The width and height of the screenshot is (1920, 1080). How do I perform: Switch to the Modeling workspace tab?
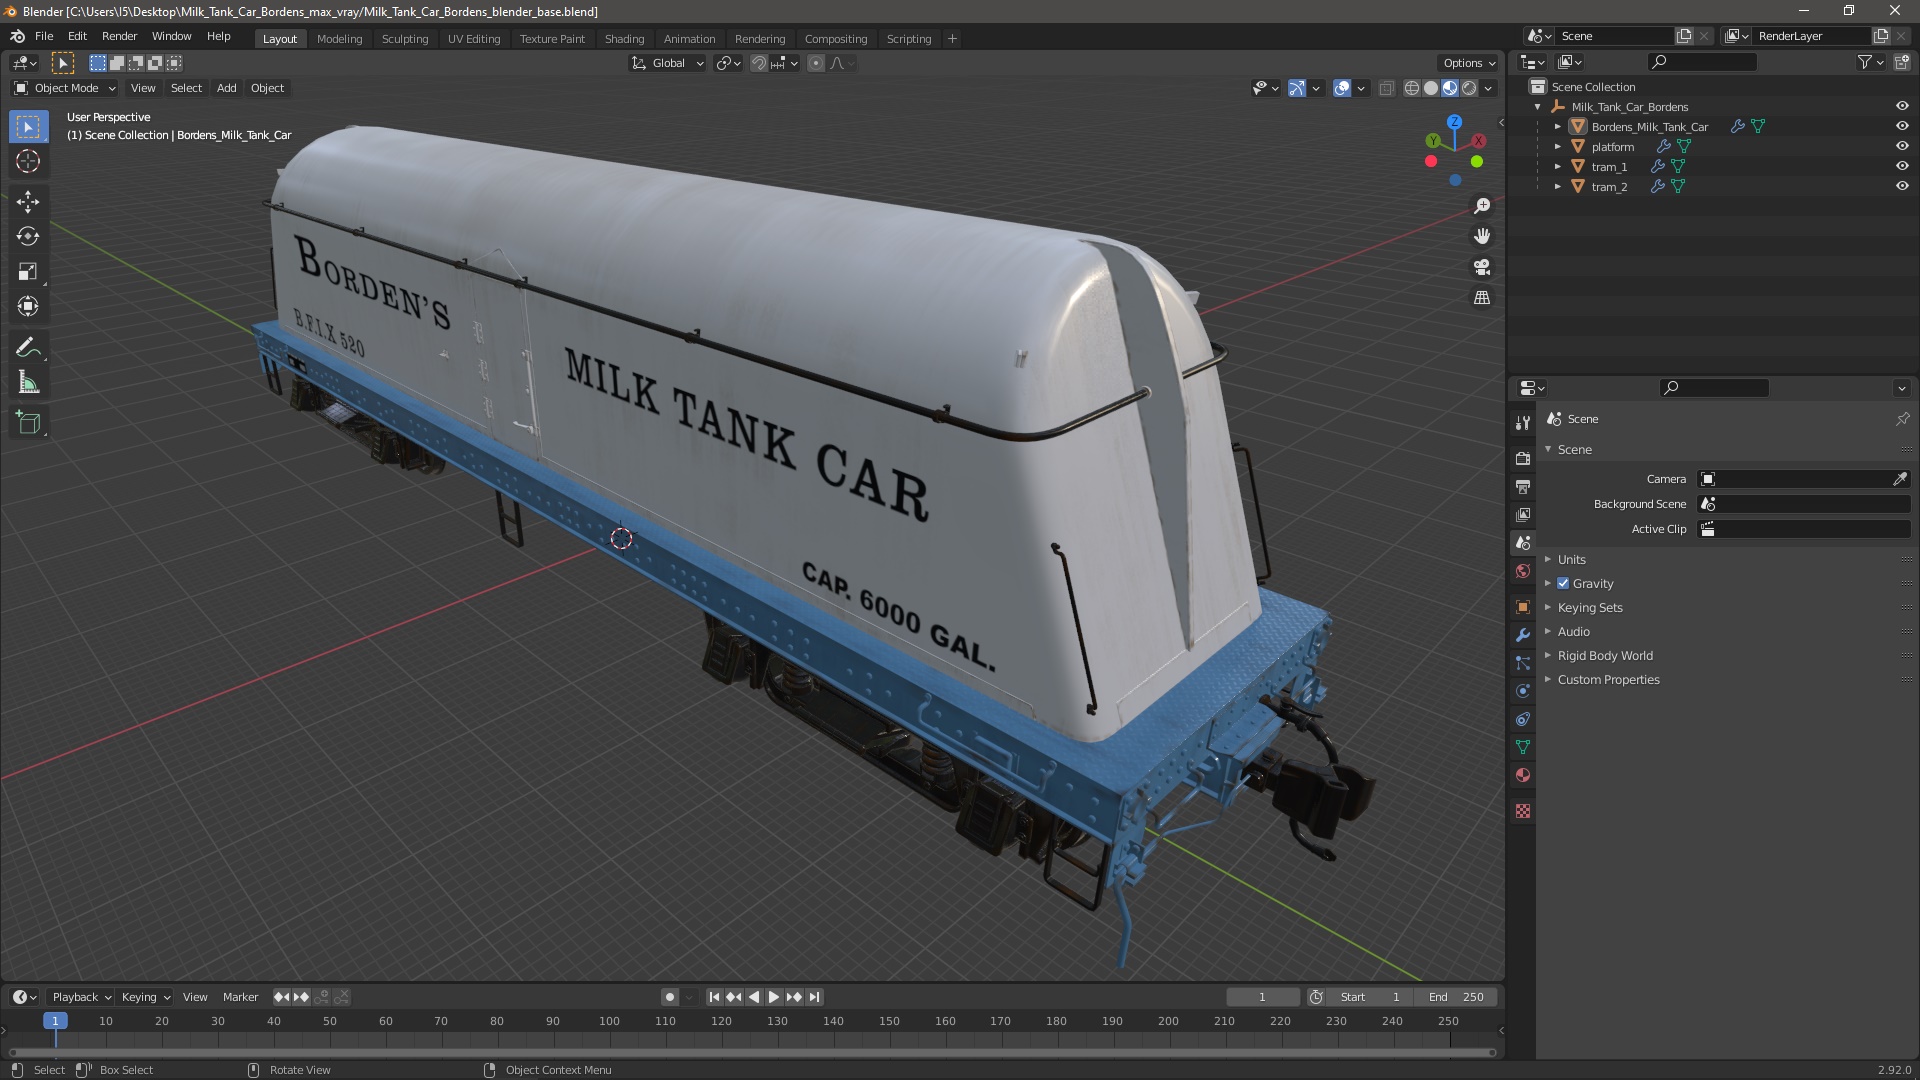[339, 39]
